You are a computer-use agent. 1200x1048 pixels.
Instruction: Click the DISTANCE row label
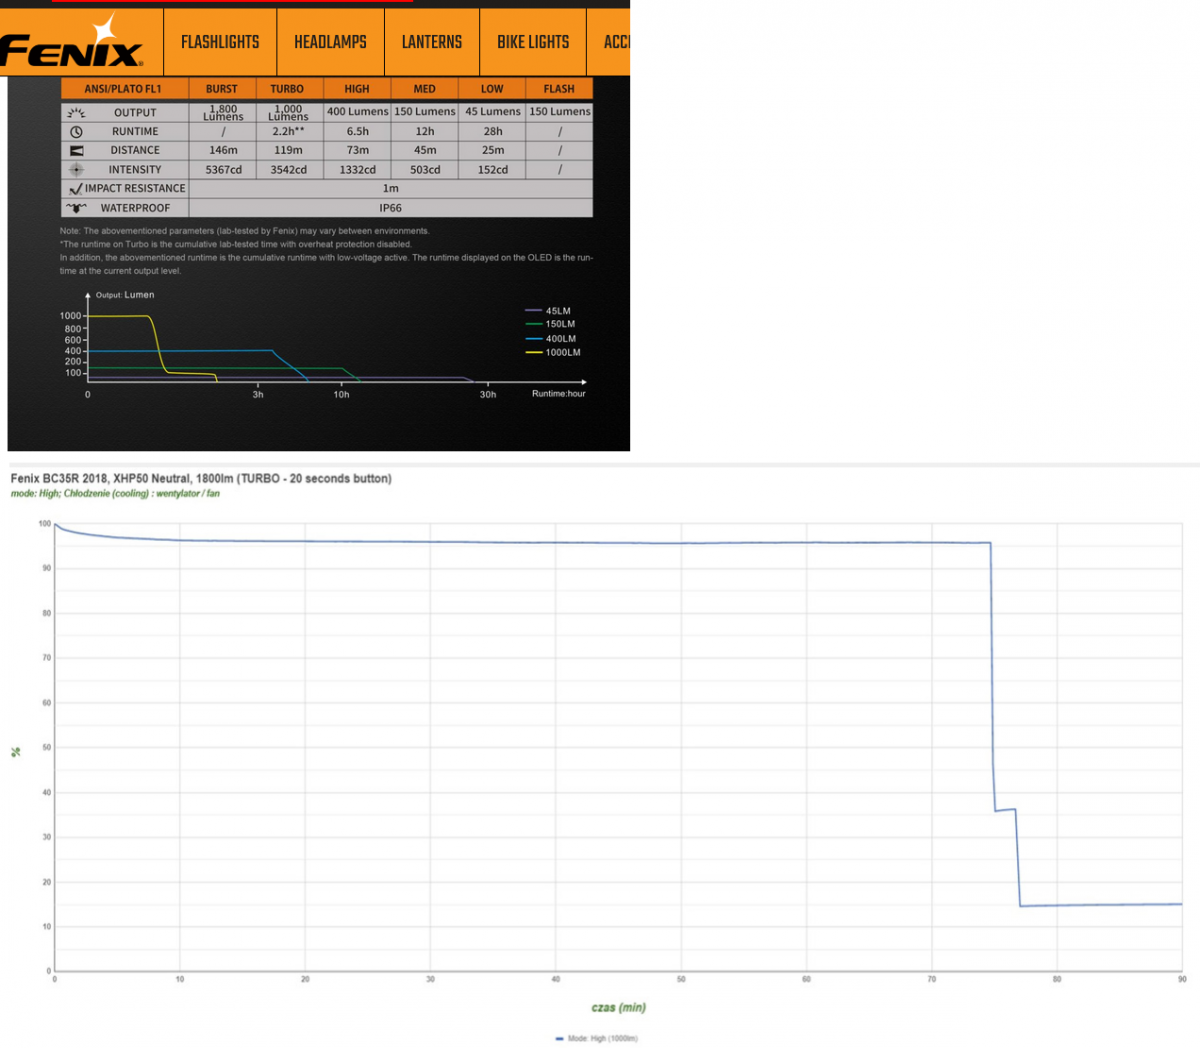click(x=135, y=151)
